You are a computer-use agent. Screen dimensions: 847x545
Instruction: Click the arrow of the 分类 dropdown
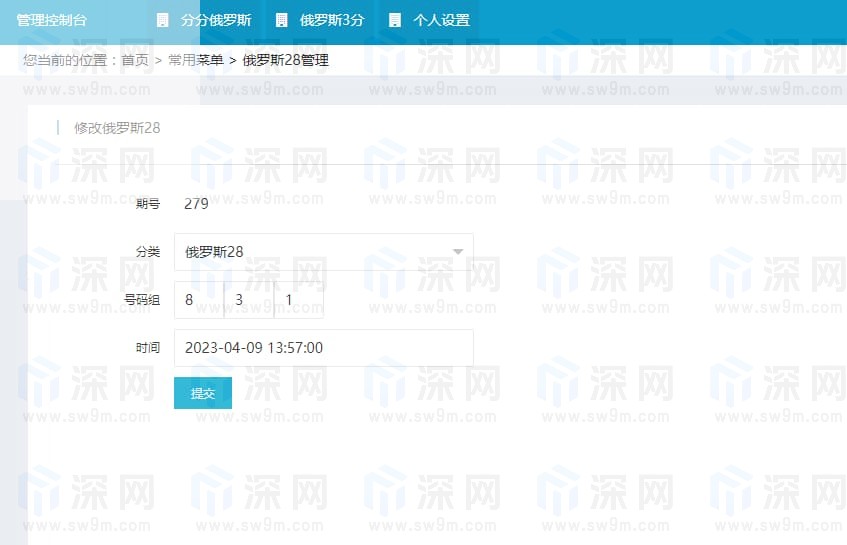pos(458,252)
